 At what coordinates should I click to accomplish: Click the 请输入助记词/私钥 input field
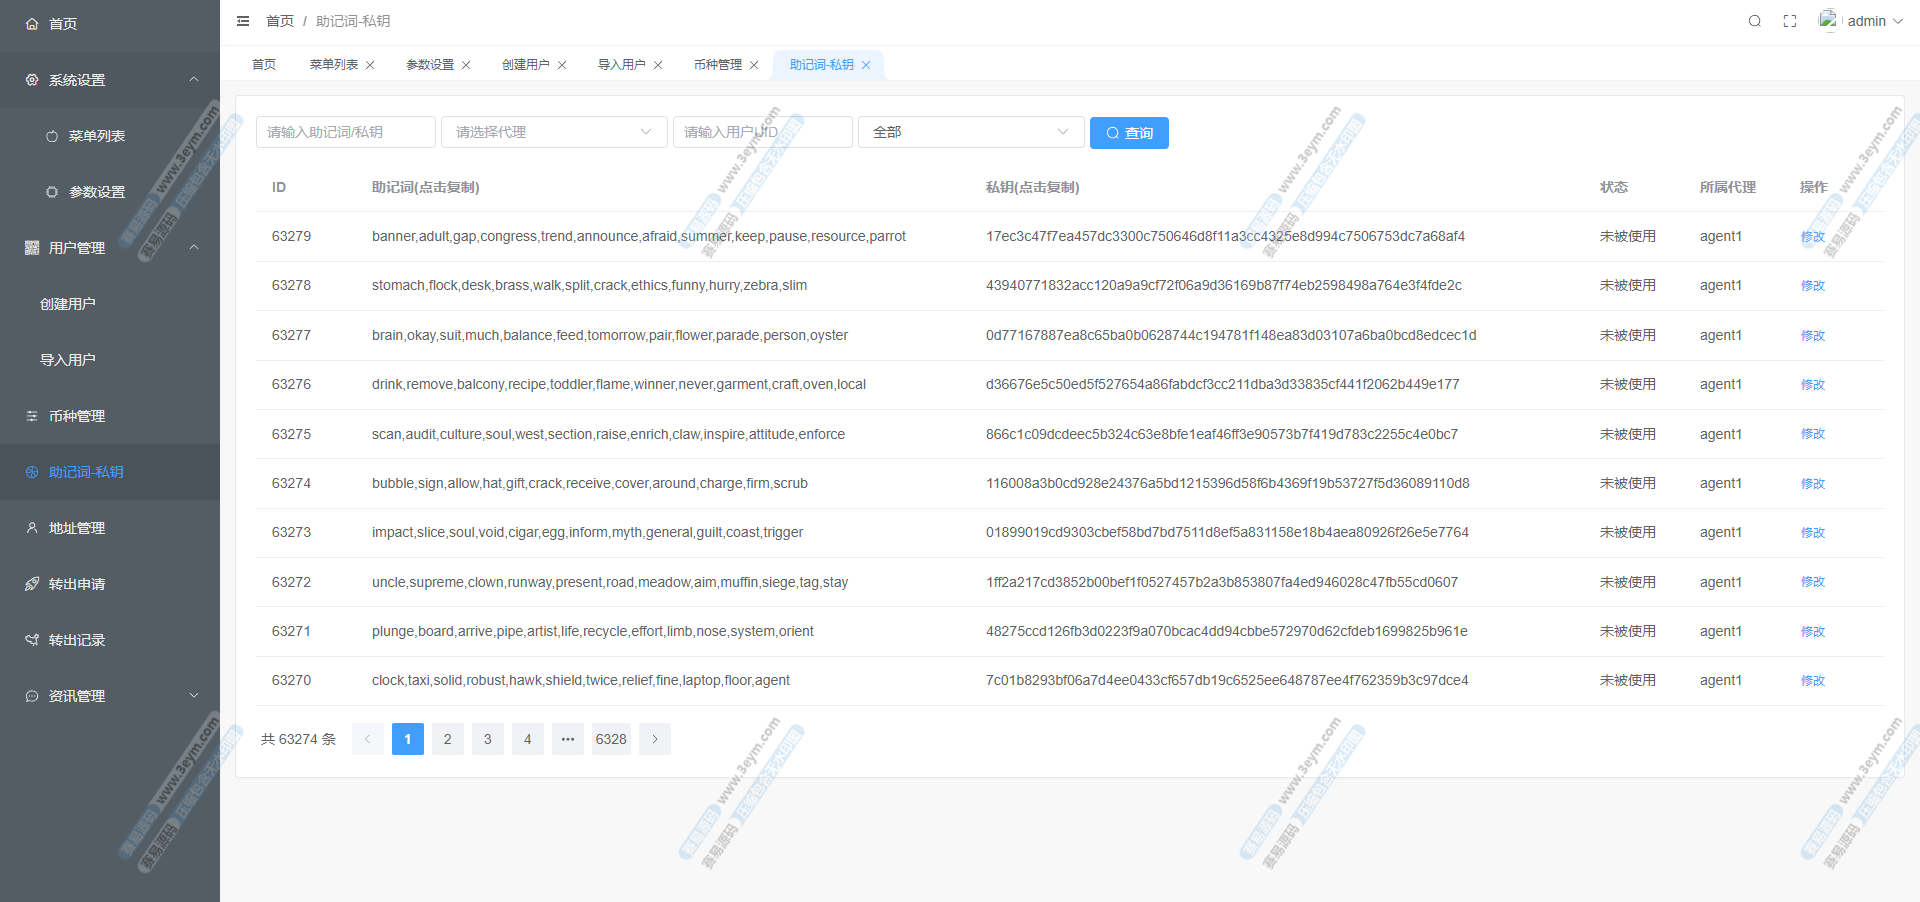click(345, 132)
